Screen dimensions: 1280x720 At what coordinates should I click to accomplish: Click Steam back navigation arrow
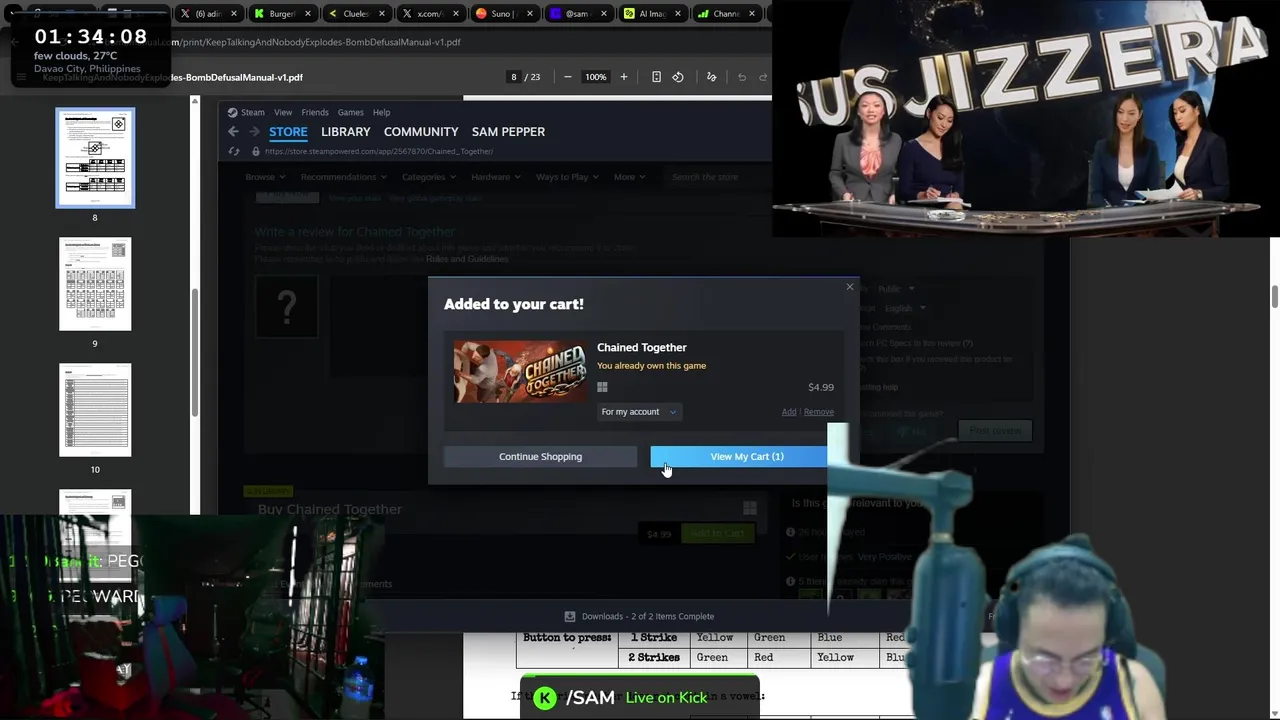(233, 132)
